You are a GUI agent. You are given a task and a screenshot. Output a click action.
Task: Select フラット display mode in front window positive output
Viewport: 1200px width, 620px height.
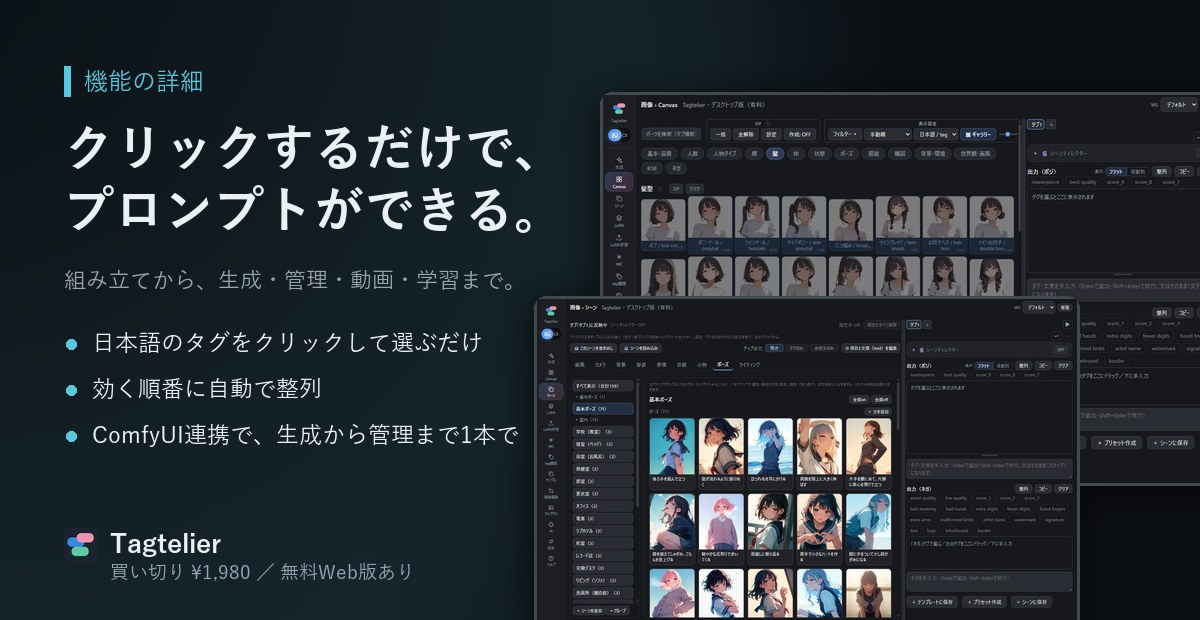pos(985,366)
